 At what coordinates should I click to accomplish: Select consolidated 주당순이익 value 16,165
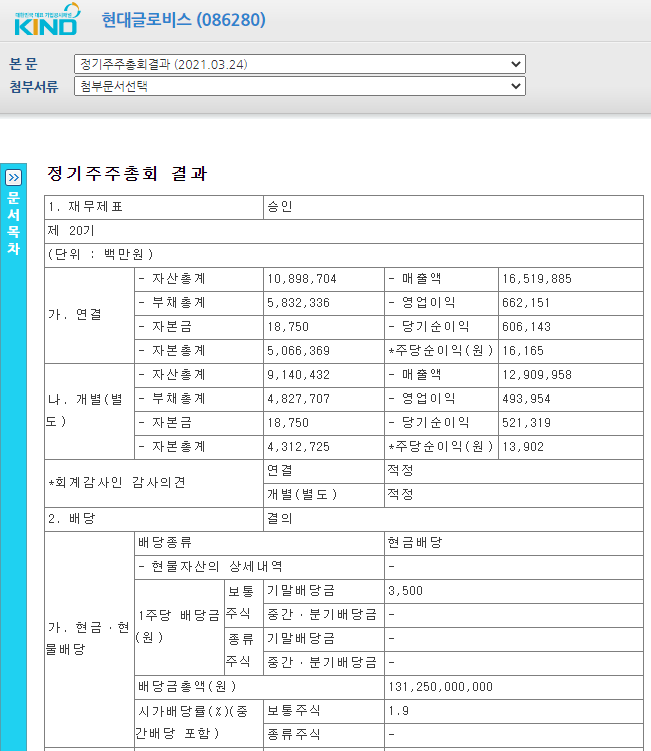click(523, 351)
